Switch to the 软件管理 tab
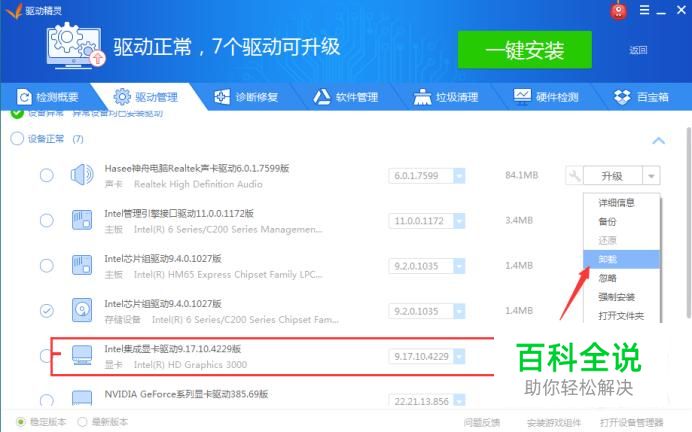 click(346, 97)
